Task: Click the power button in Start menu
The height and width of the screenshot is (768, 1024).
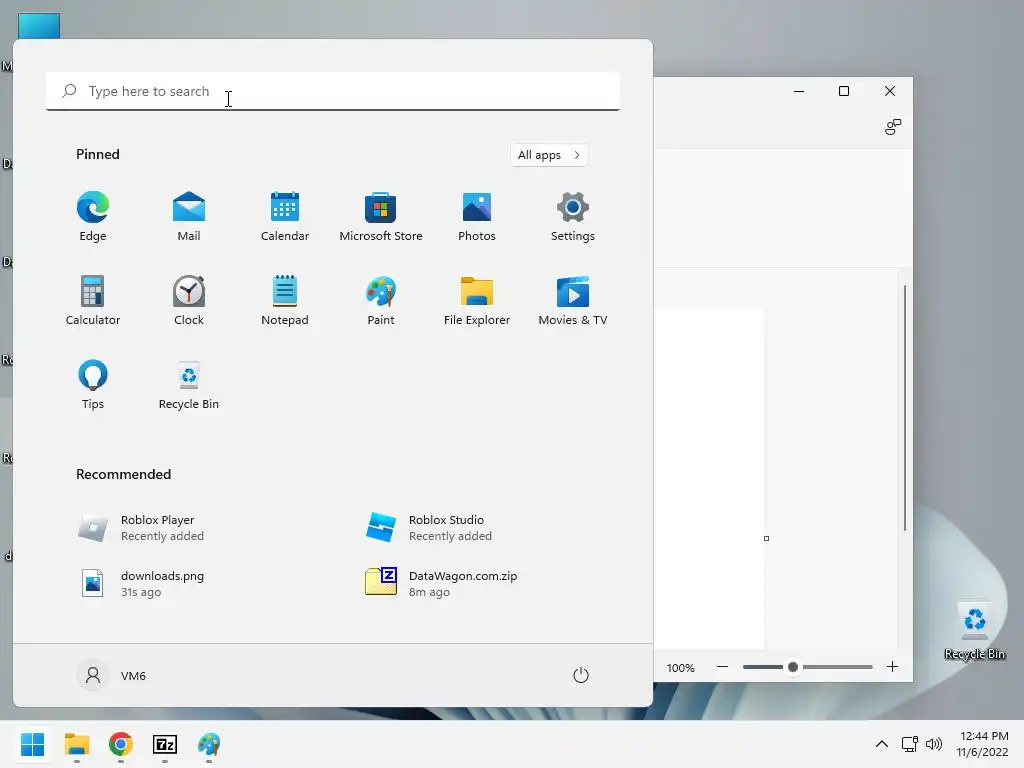Action: coord(581,675)
